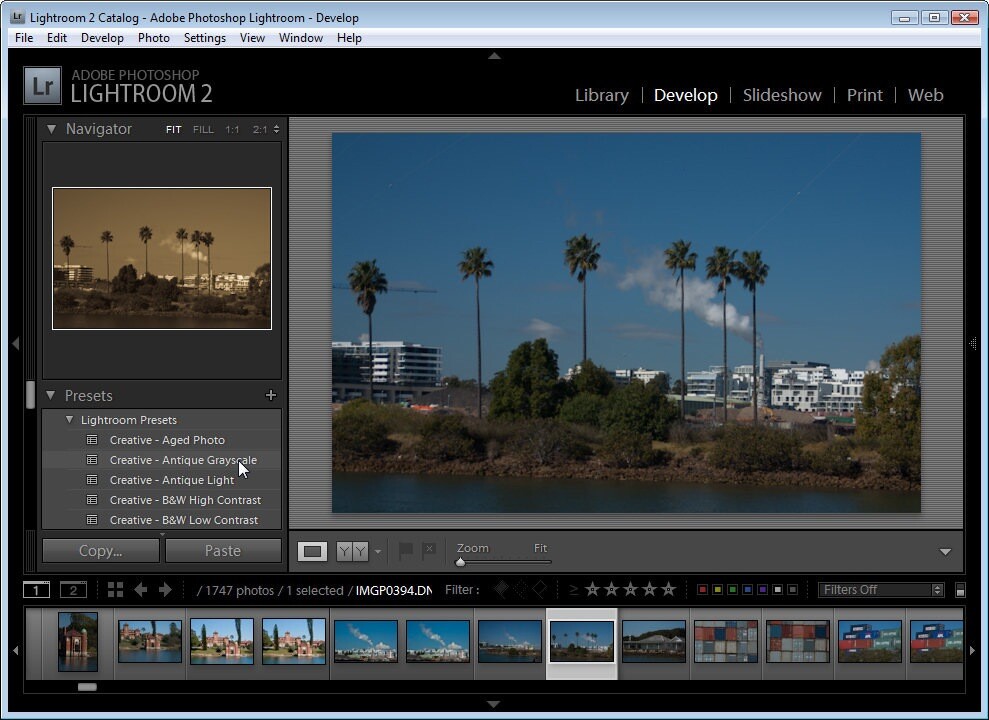Screen dimensions: 989x720
Task: Click the Paste button
Action: pyautogui.click(x=223, y=550)
